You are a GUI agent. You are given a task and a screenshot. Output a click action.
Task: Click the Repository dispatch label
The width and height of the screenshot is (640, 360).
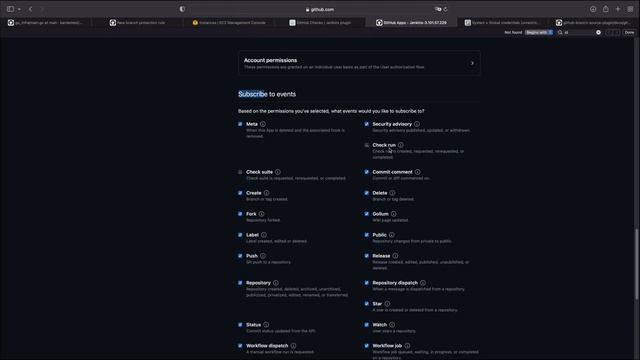coord(395,283)
